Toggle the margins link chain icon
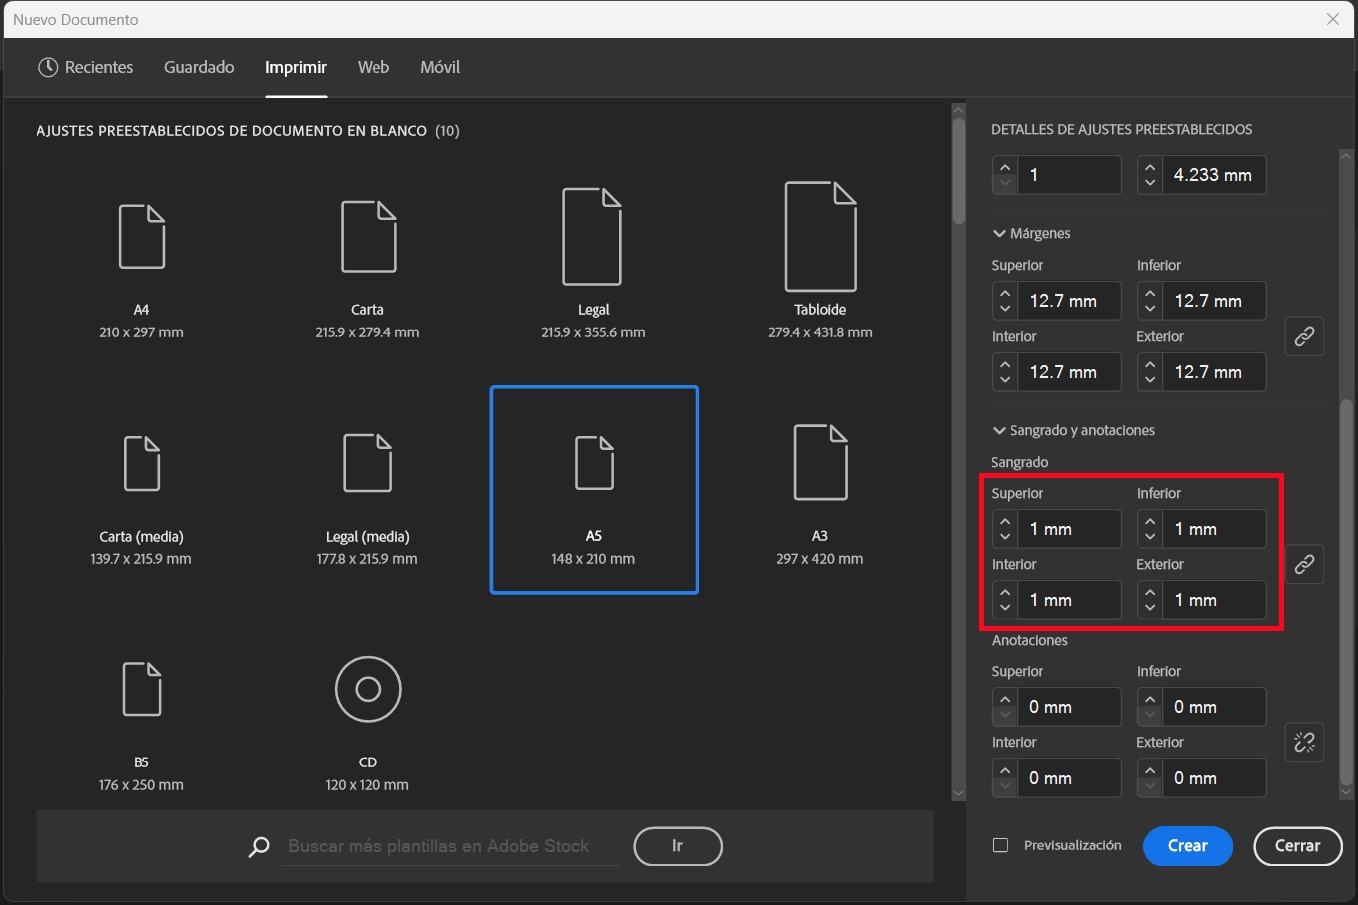1358x905 pixels. tap(1304, 336)
